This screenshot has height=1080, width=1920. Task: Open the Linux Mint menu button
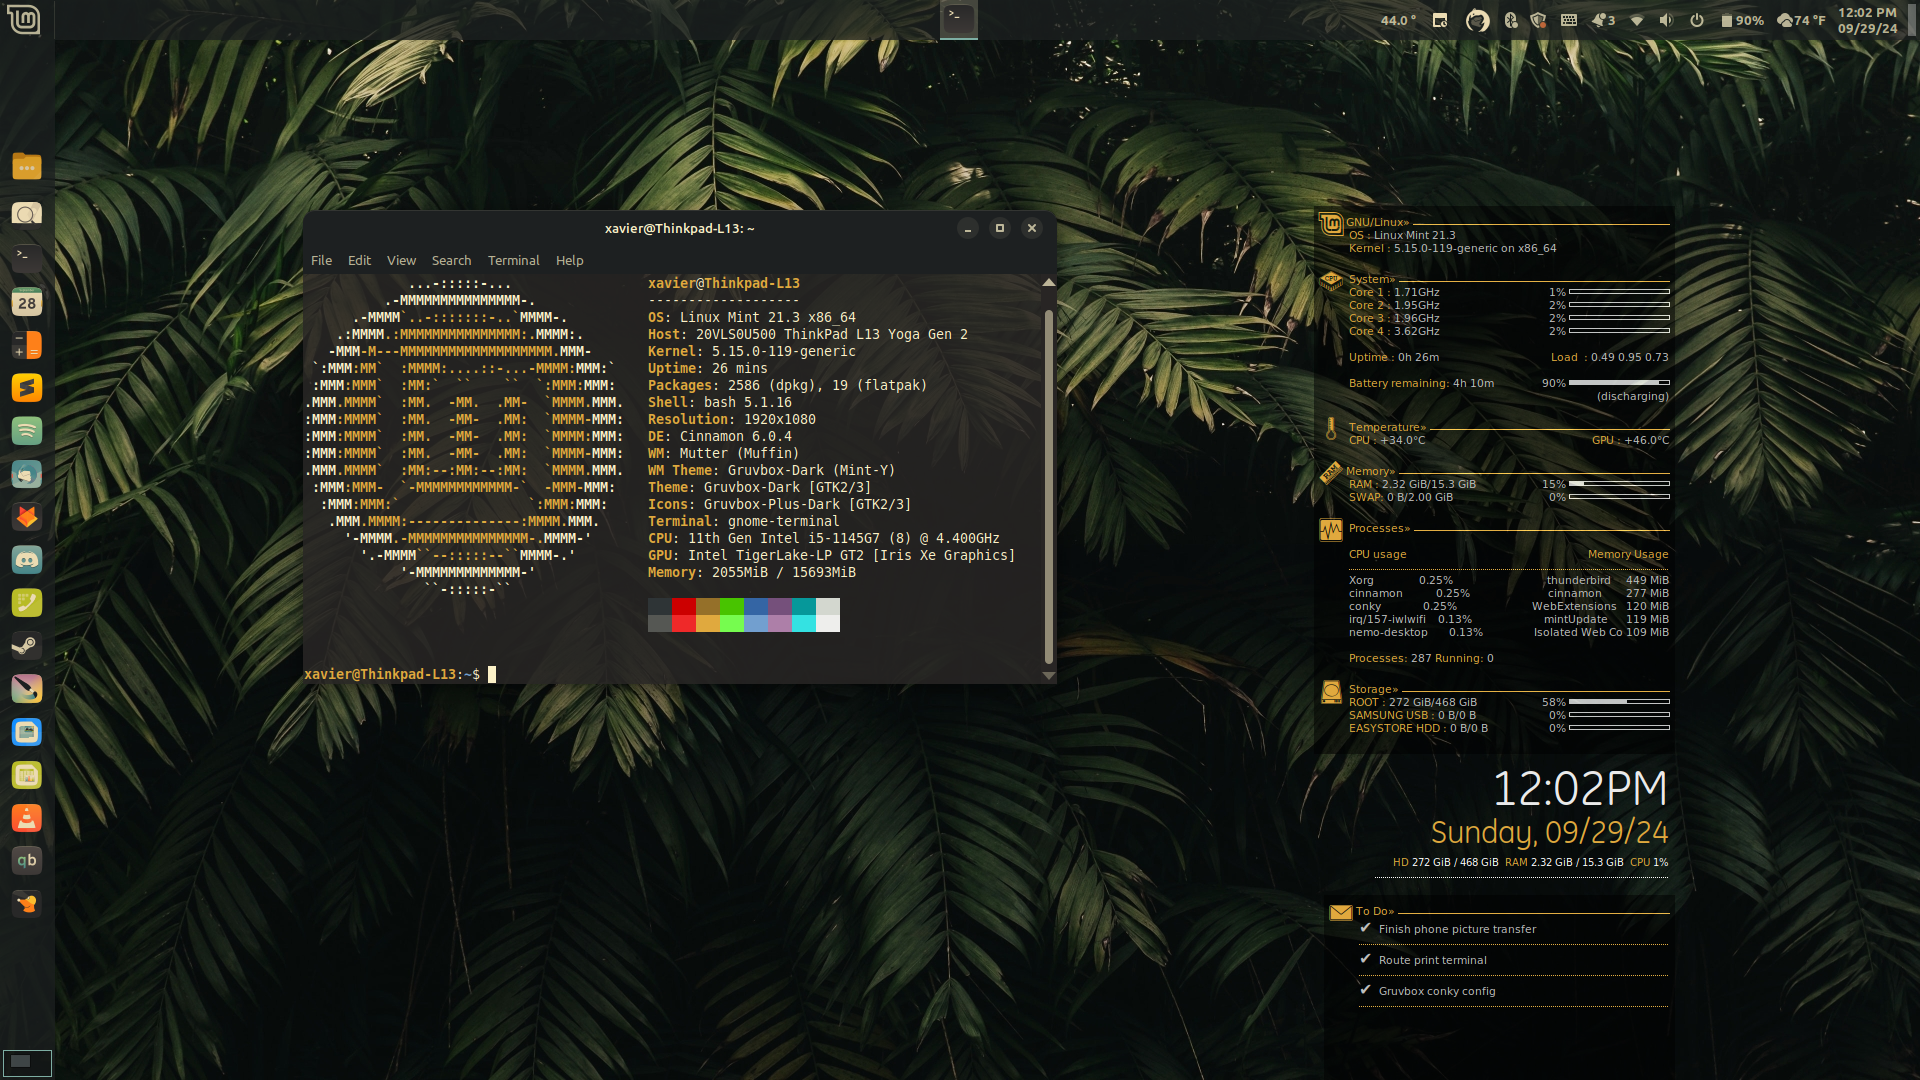(x=24, y=19)
